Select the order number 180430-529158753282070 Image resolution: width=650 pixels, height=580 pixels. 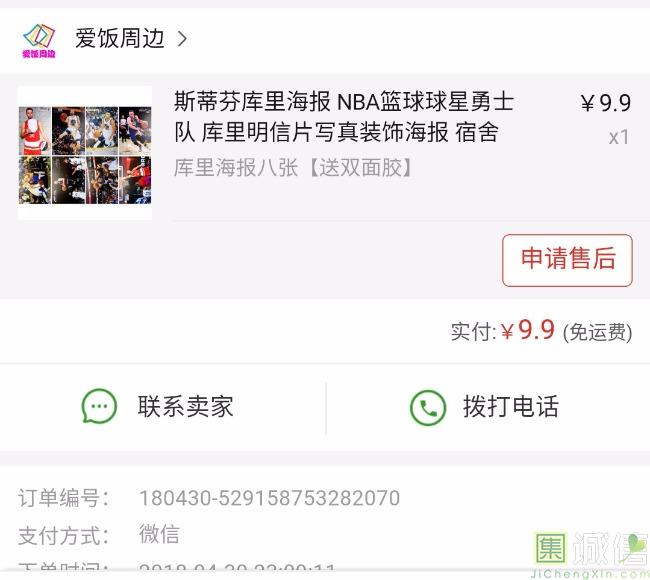pyautogui.click(x=269, y=497)
